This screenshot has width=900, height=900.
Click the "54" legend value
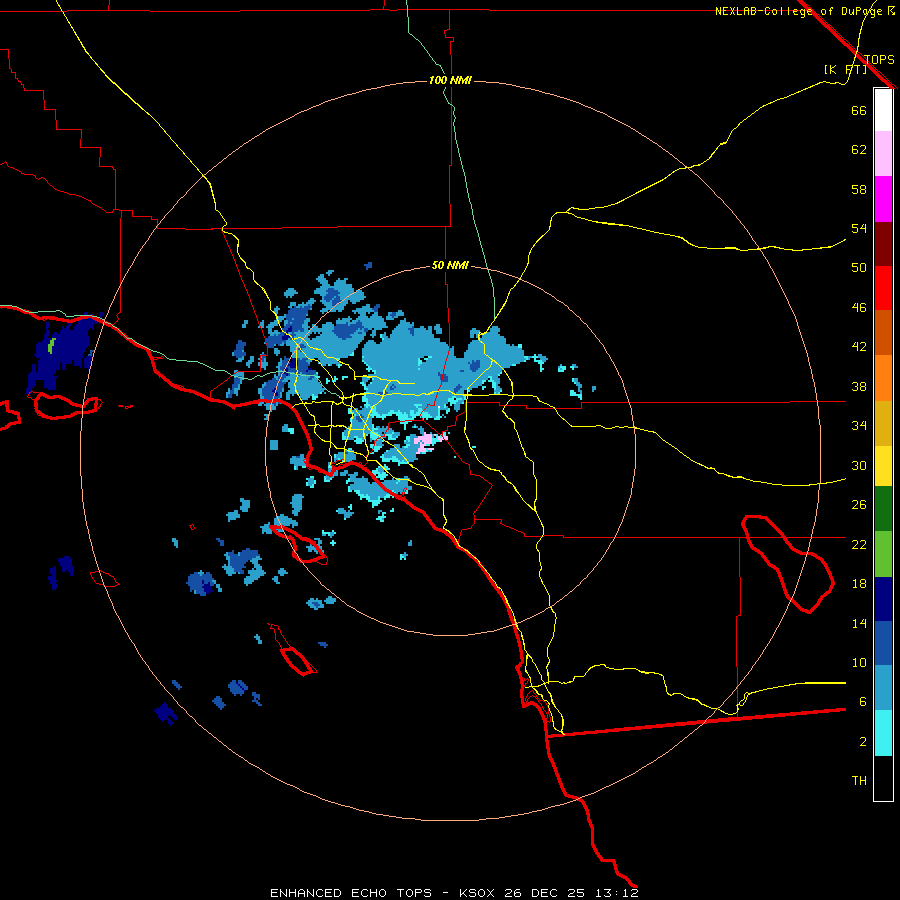(x=859, y=229)
